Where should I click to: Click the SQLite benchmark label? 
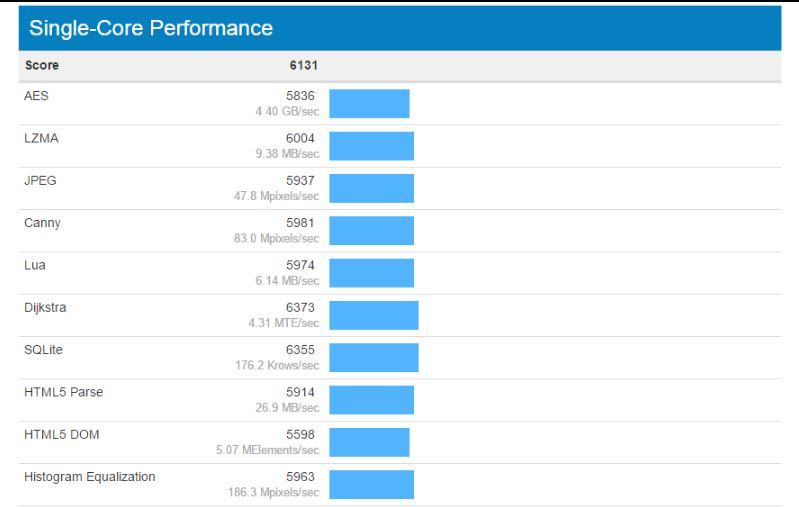[x=43, y=350]
